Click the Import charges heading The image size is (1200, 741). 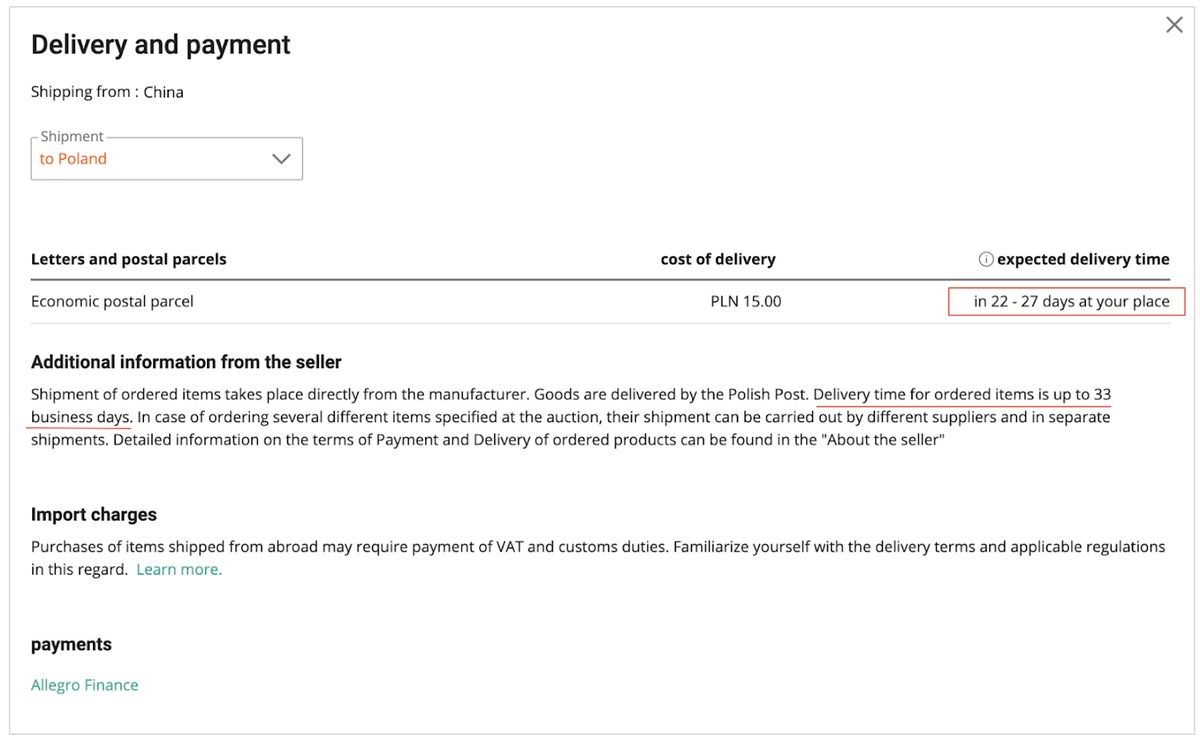tap(94, 515)
